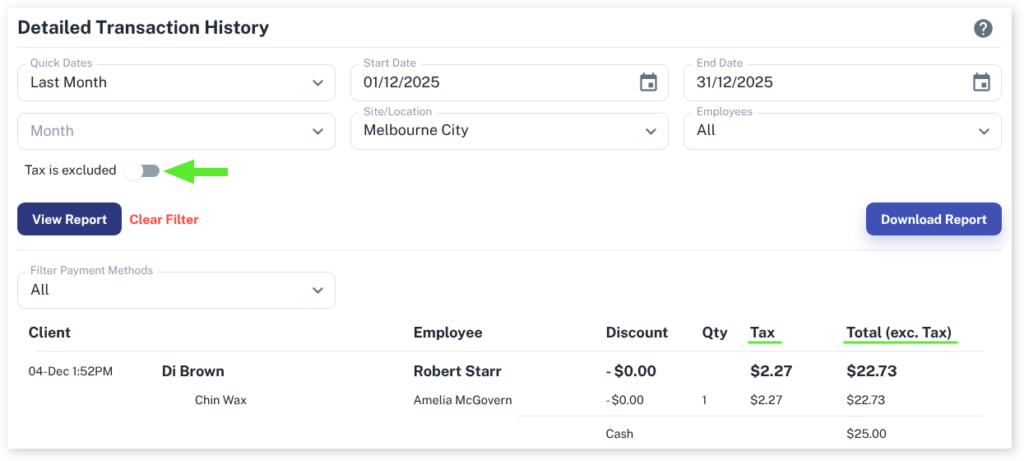The height and width of the screenshot is (461, 1024).
Task: Select the Di Brown client name
Action: [x=193, y=371]
